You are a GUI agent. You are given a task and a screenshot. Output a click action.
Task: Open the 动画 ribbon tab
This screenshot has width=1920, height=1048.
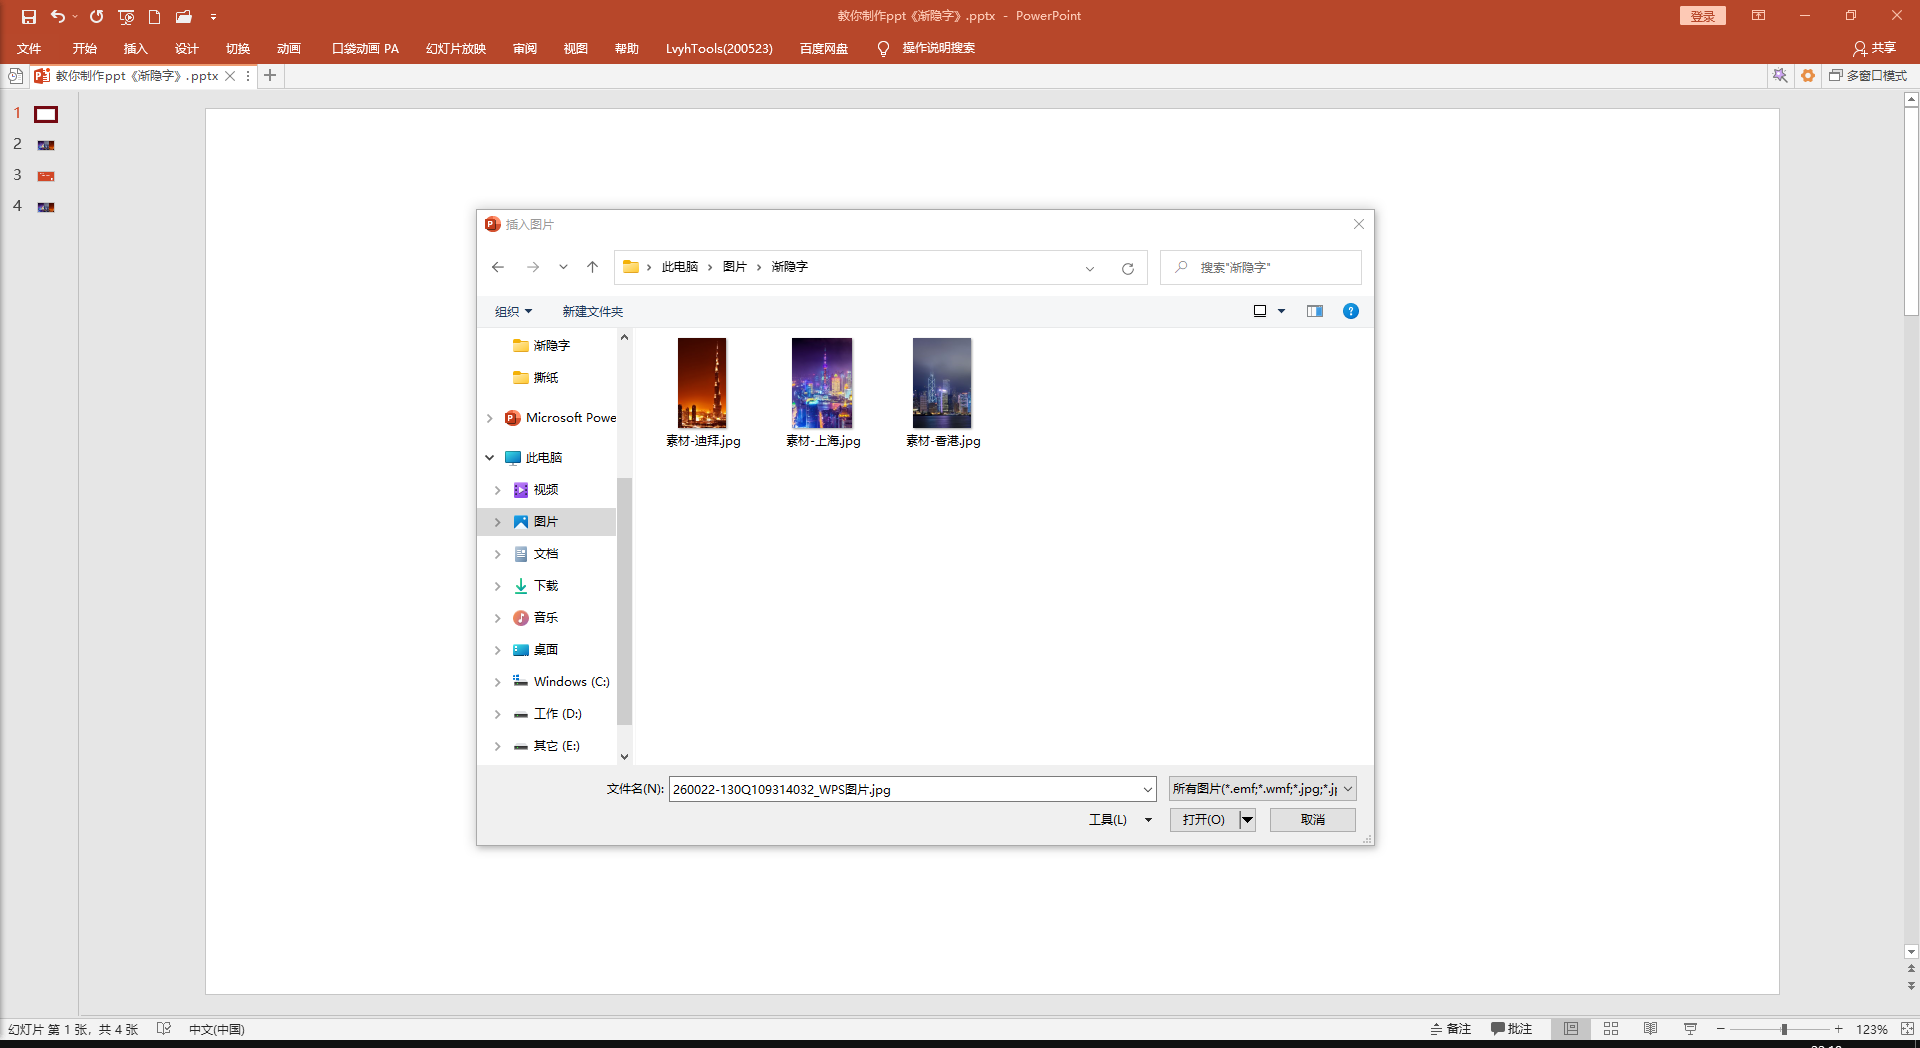click(288, 48)
